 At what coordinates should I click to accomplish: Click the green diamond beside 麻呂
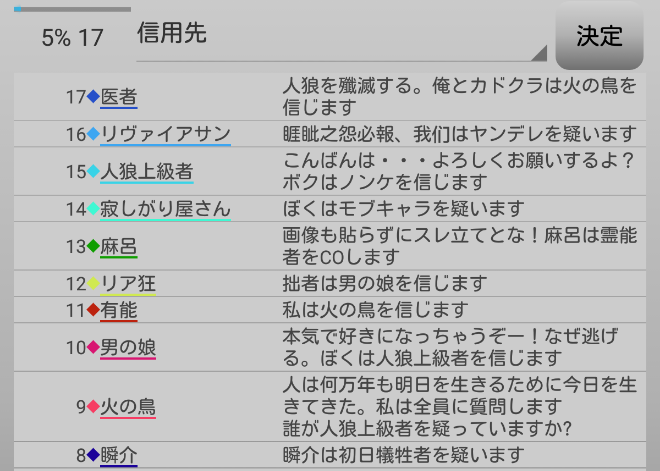click(94, 246)
